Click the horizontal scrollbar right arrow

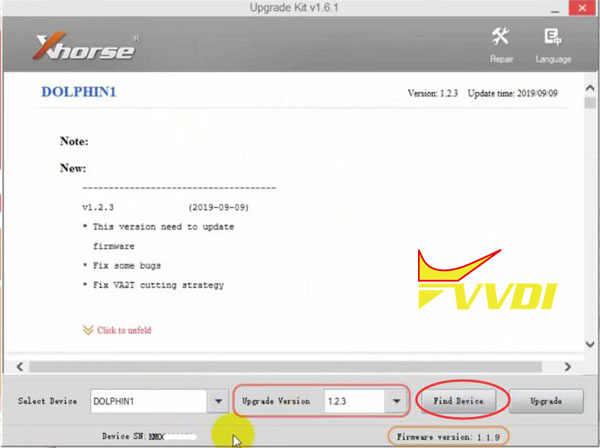coord(567,367)
